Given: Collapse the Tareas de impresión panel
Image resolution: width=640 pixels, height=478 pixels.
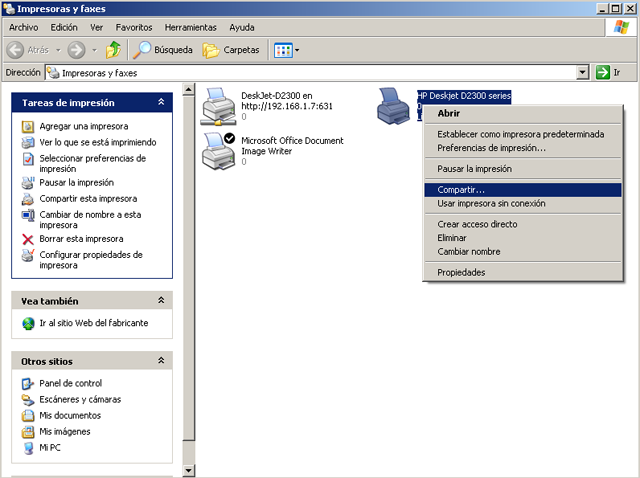Looking at the screenshot, I should 161,102.
